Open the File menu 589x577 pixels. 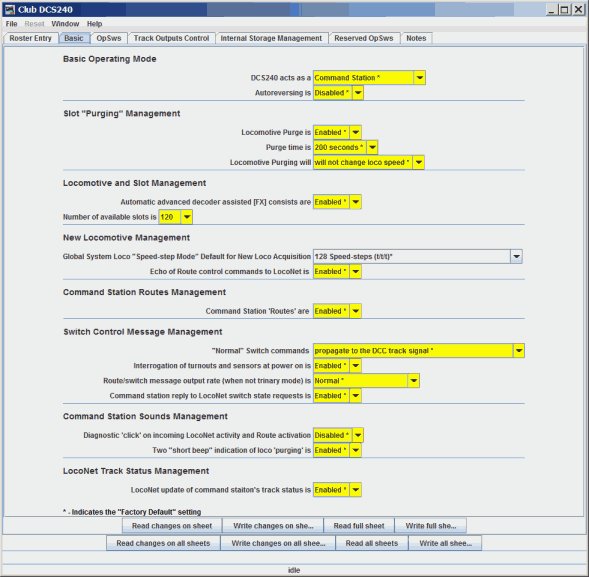(x=11, y=24)
